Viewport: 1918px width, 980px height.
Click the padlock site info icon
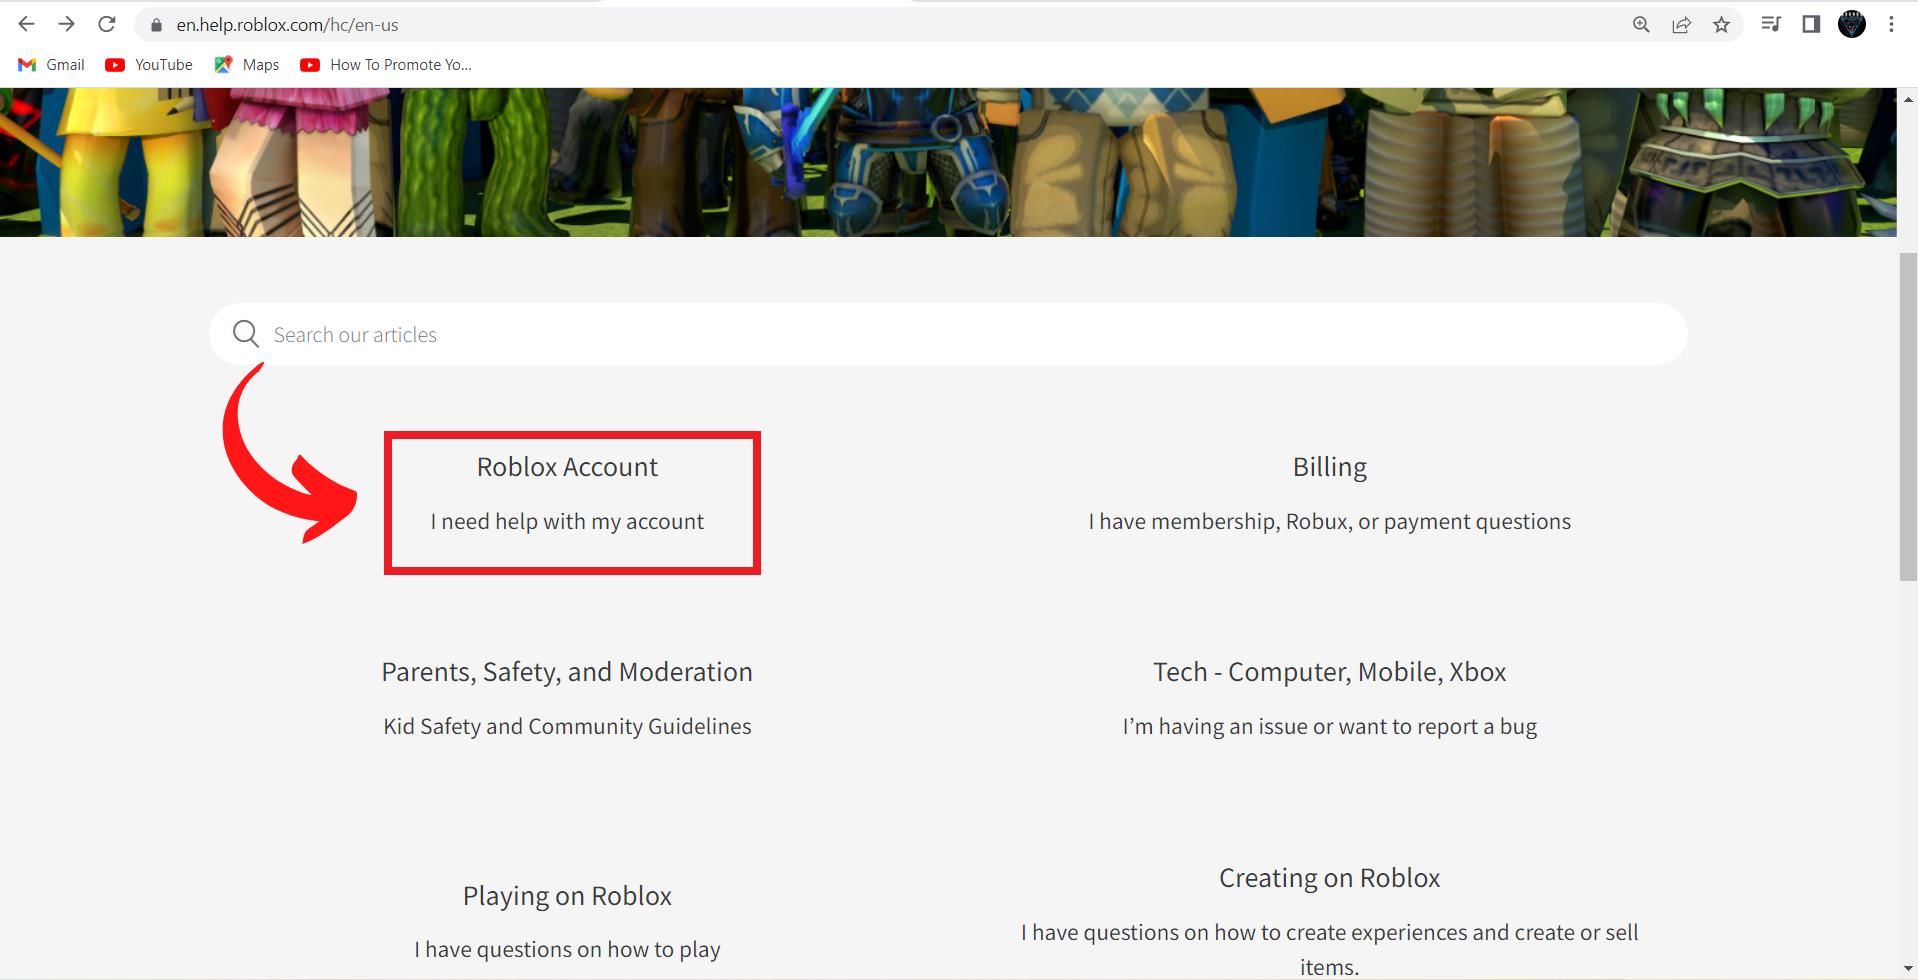(x=156, y=25)
